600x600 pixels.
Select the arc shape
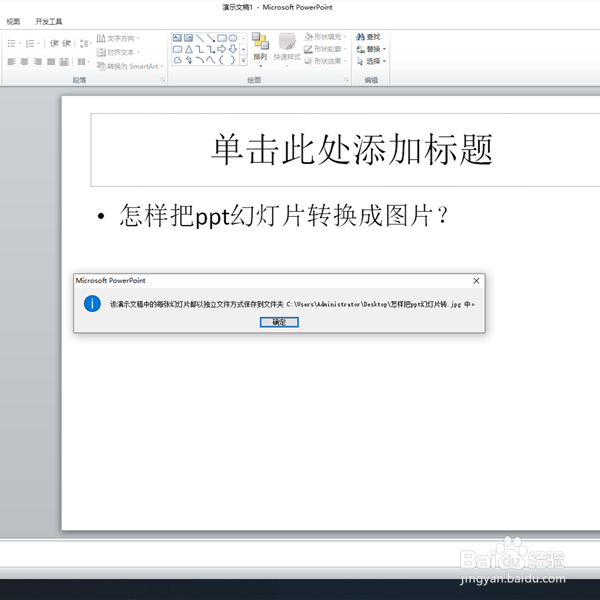pos(199,60)
